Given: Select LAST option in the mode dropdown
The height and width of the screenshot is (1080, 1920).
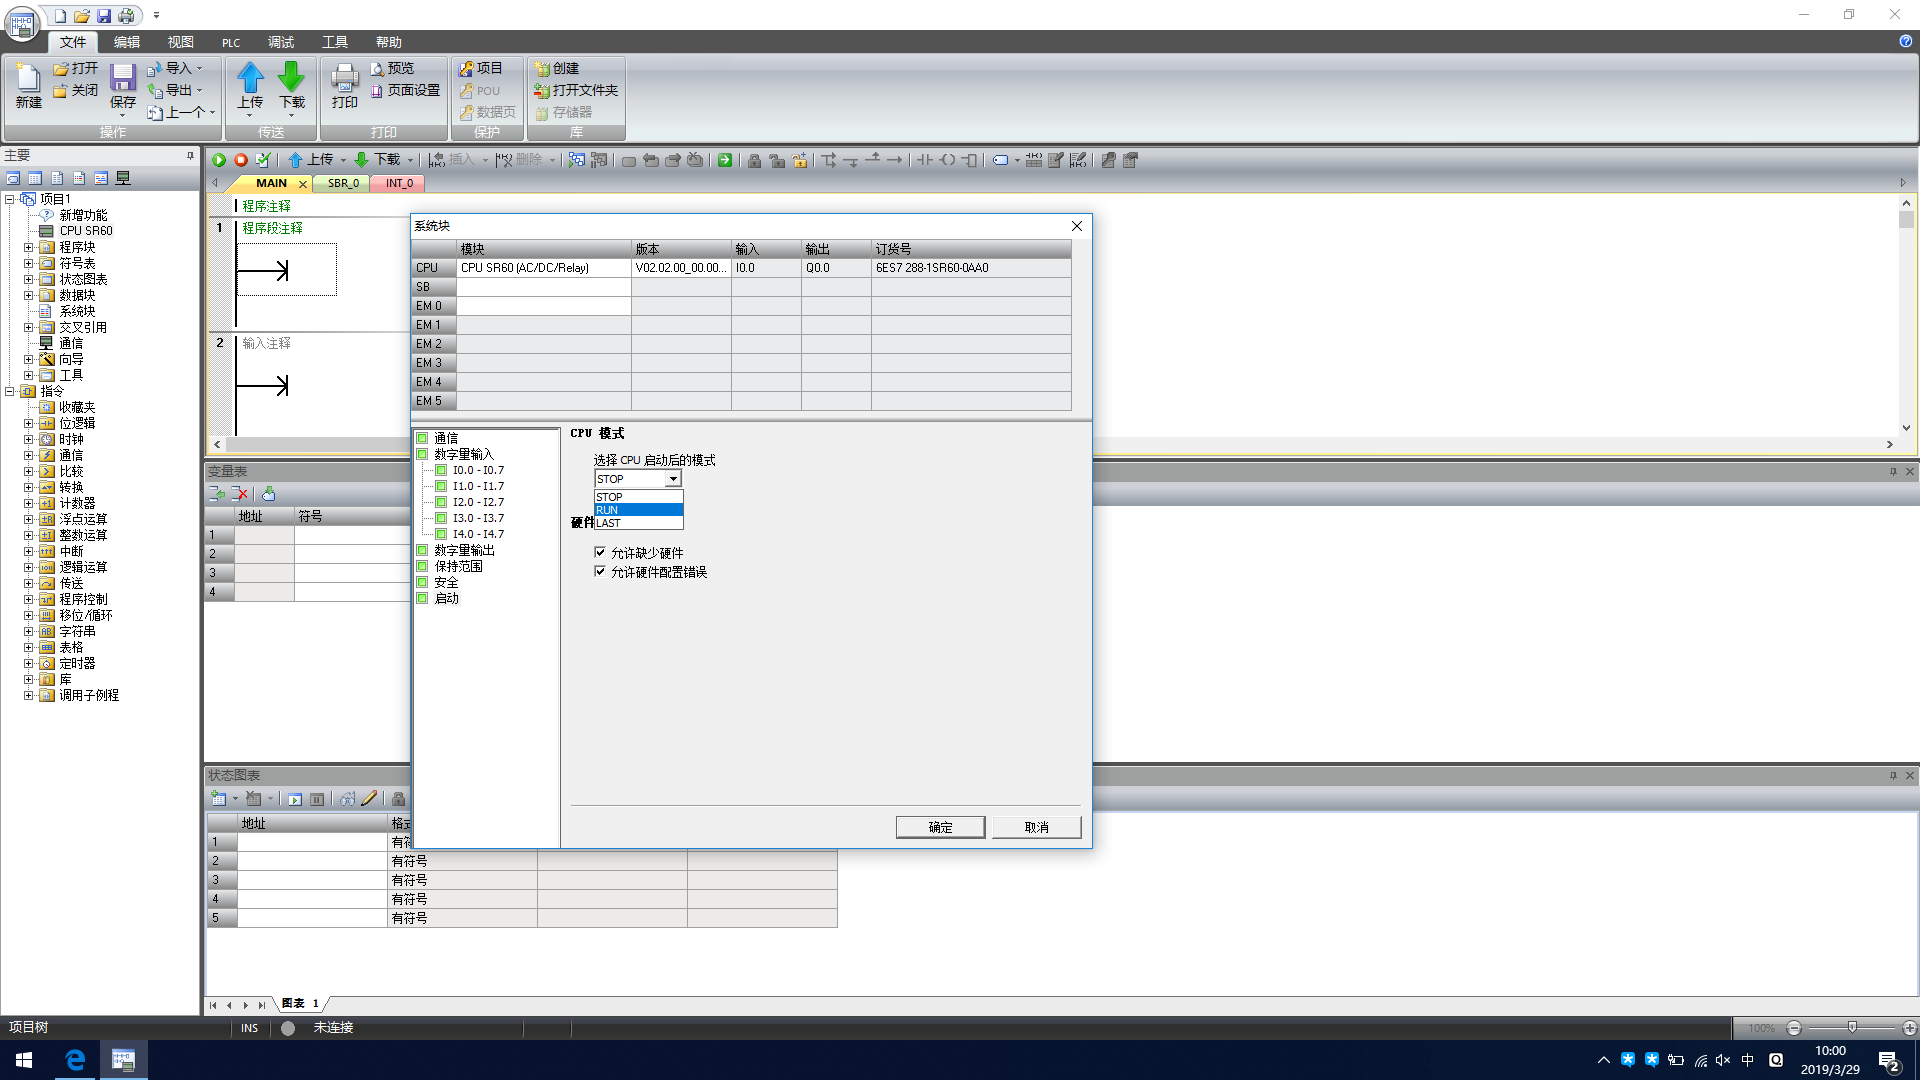Looking at the screenshot, I should tap(637, 523).
